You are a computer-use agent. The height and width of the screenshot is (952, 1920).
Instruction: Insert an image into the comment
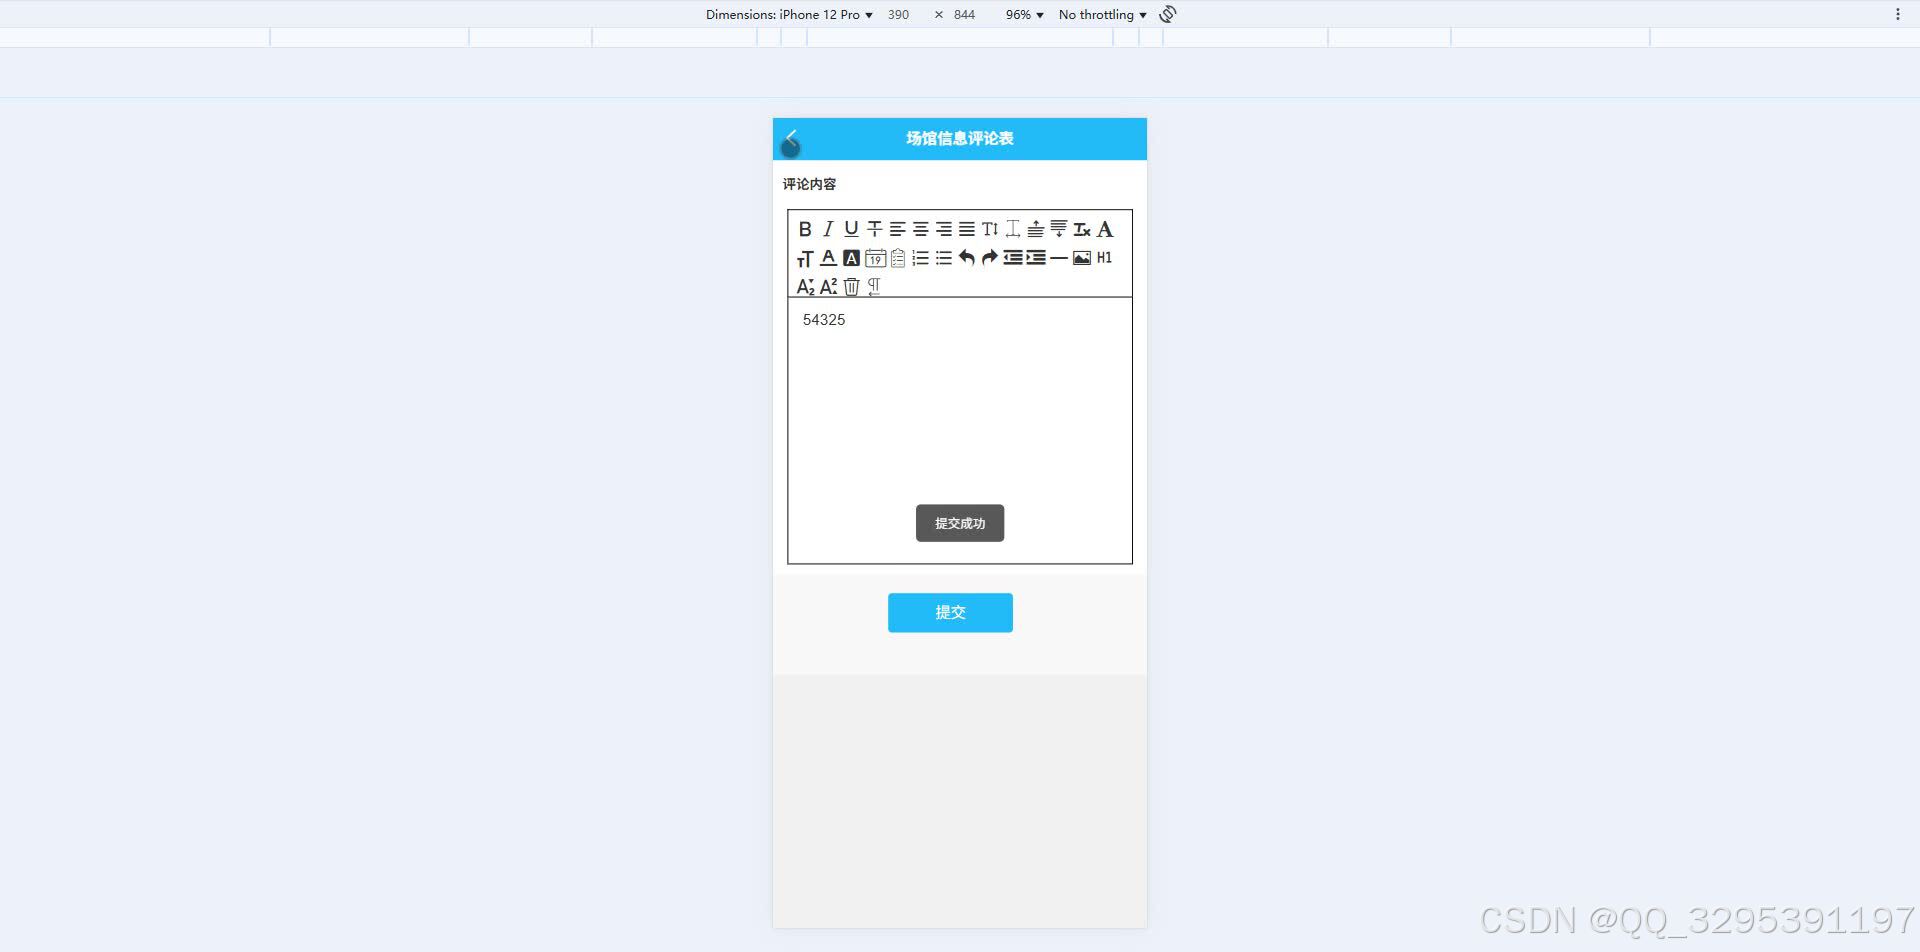[1083, 258]
